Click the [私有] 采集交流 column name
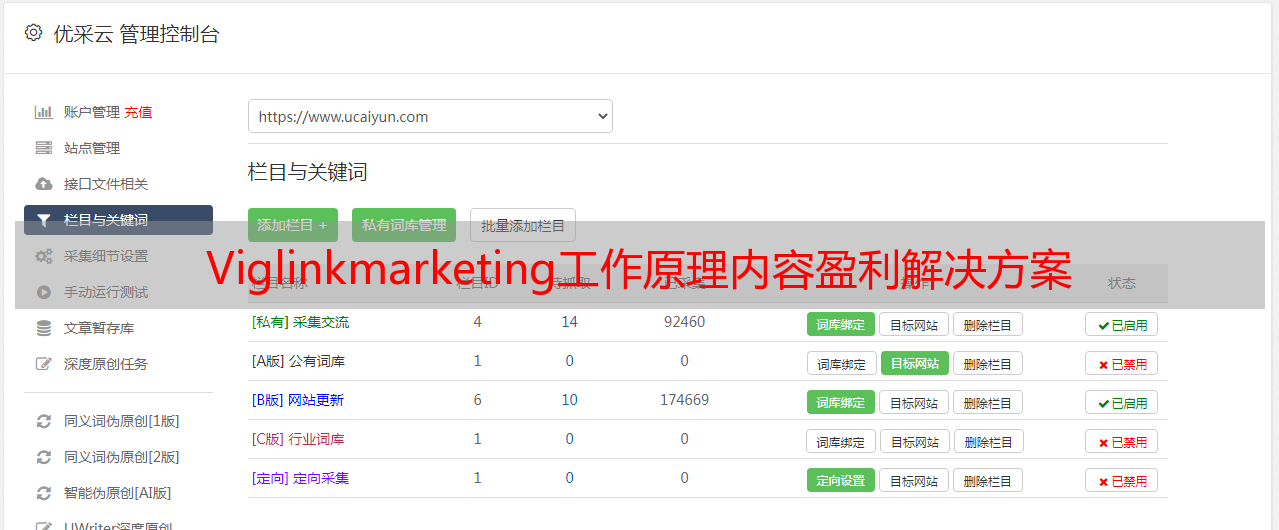The height and width of the screenshot is (530, 1279). (300, 322)
